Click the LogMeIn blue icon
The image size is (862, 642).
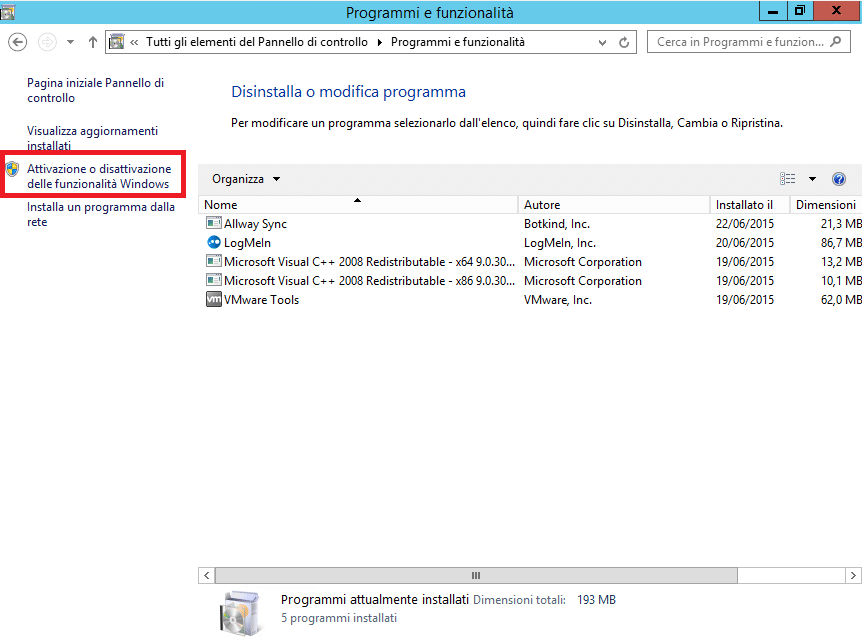[x=213, y=242]
